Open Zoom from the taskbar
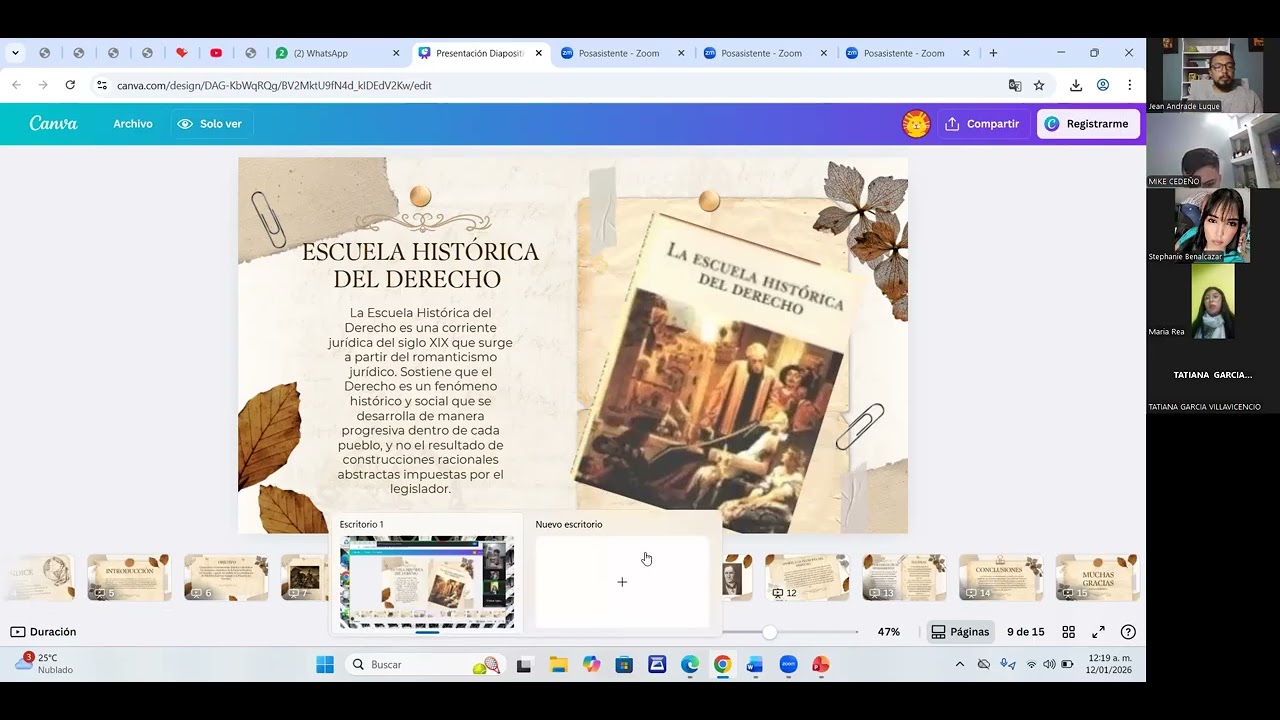The width and height of the screenshot is (1280, 720). (788, 665)
